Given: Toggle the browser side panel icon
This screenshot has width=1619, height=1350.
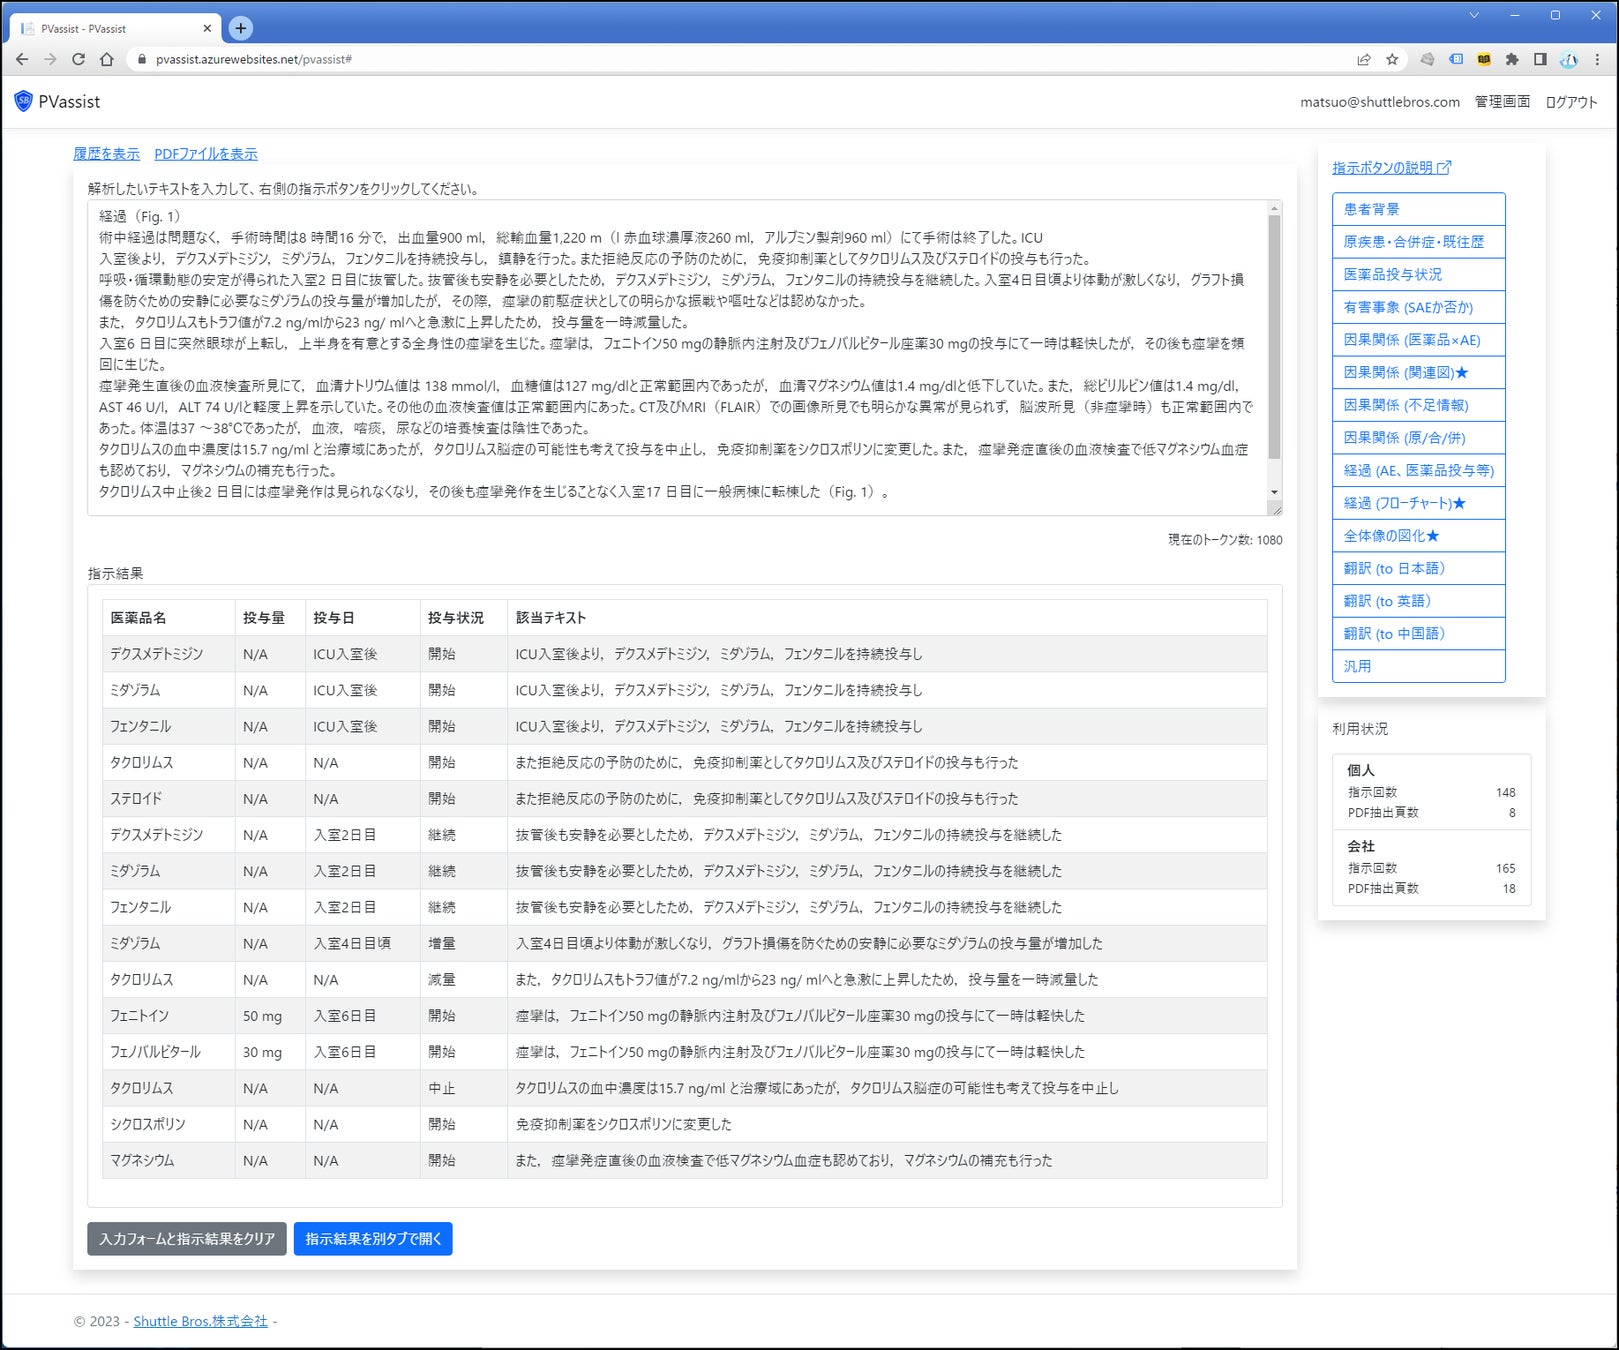Looking at the screenshot, I should (x=1540, y=59).
